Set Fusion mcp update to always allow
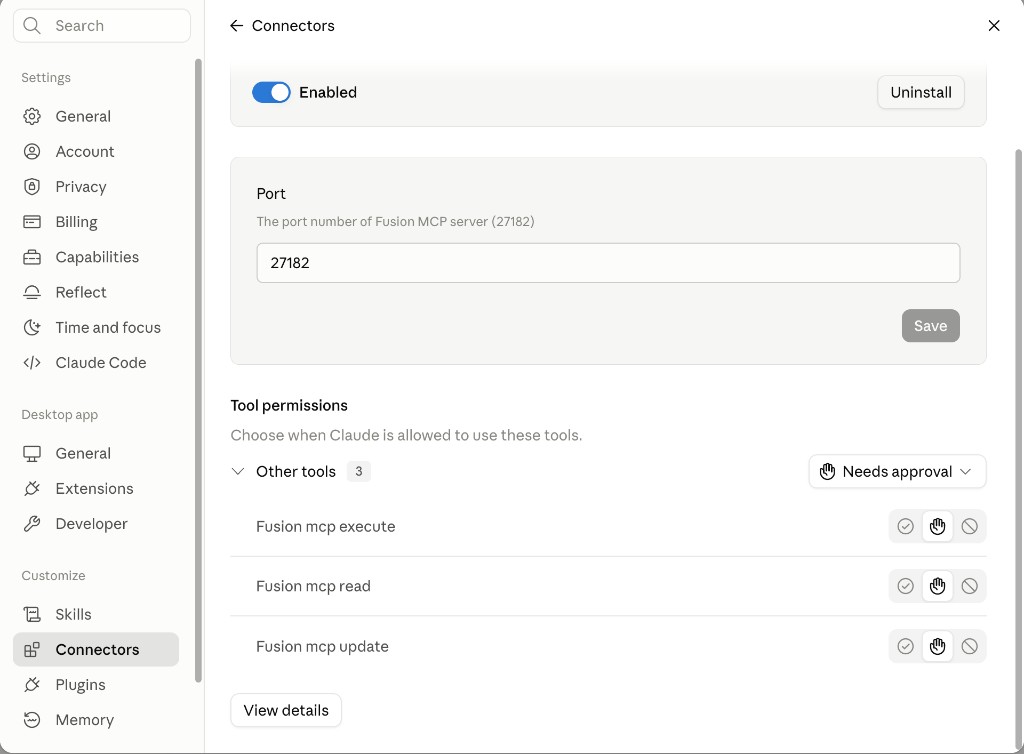The width and height of the screenshot is (1024, 754). pyautogui.click(x=905, y=646)
